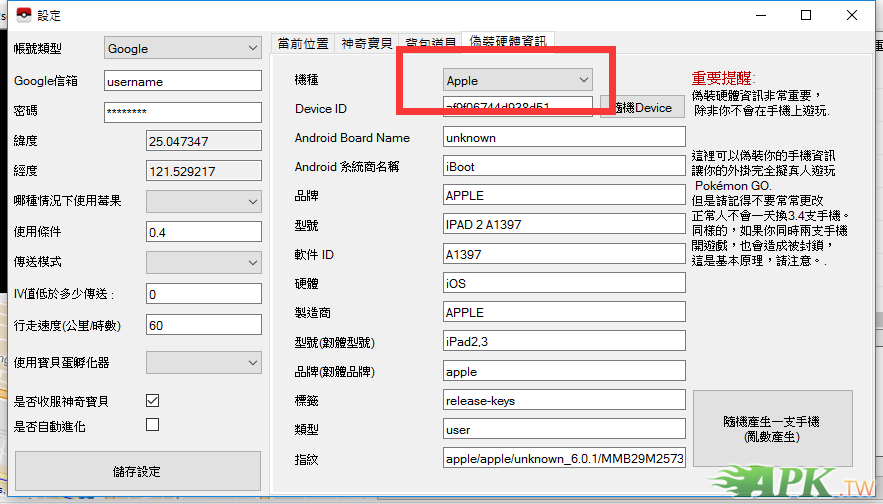Select the 偽裝硬體資訊 tab
The height and width of the screenshot is (504, 883).
pos(508,41)
